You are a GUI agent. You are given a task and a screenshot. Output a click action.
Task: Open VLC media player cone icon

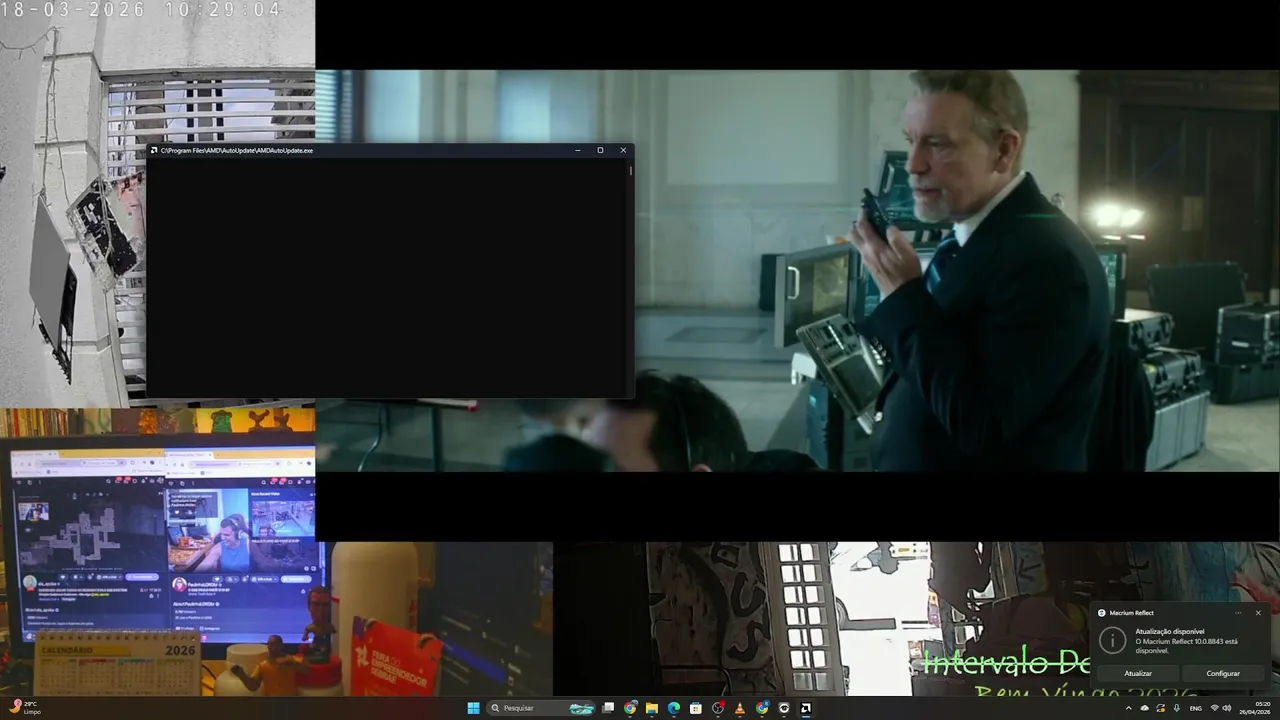(x=740, y=708)
